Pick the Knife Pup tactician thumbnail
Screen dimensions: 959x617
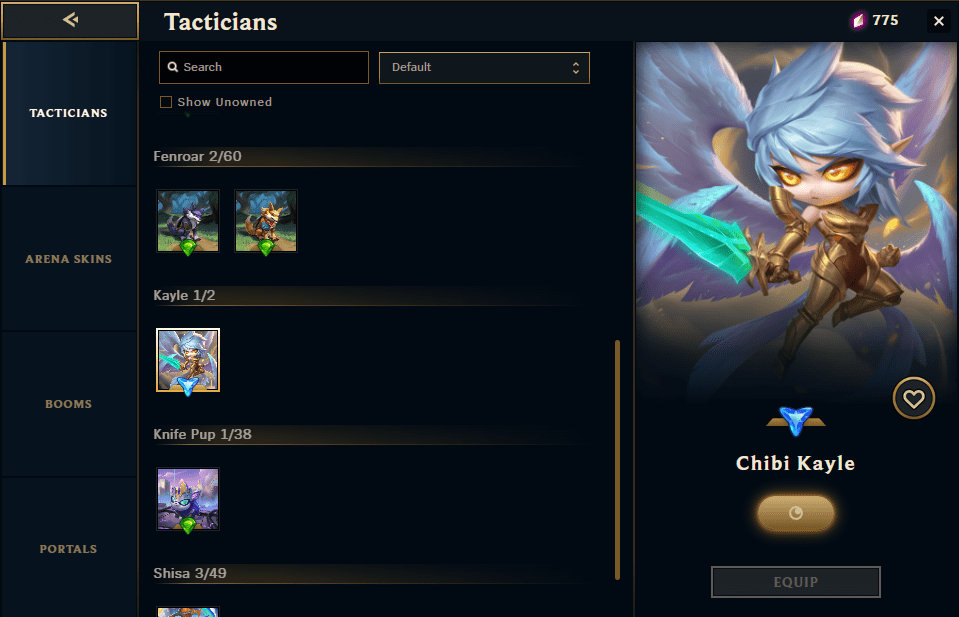point(188,499)
